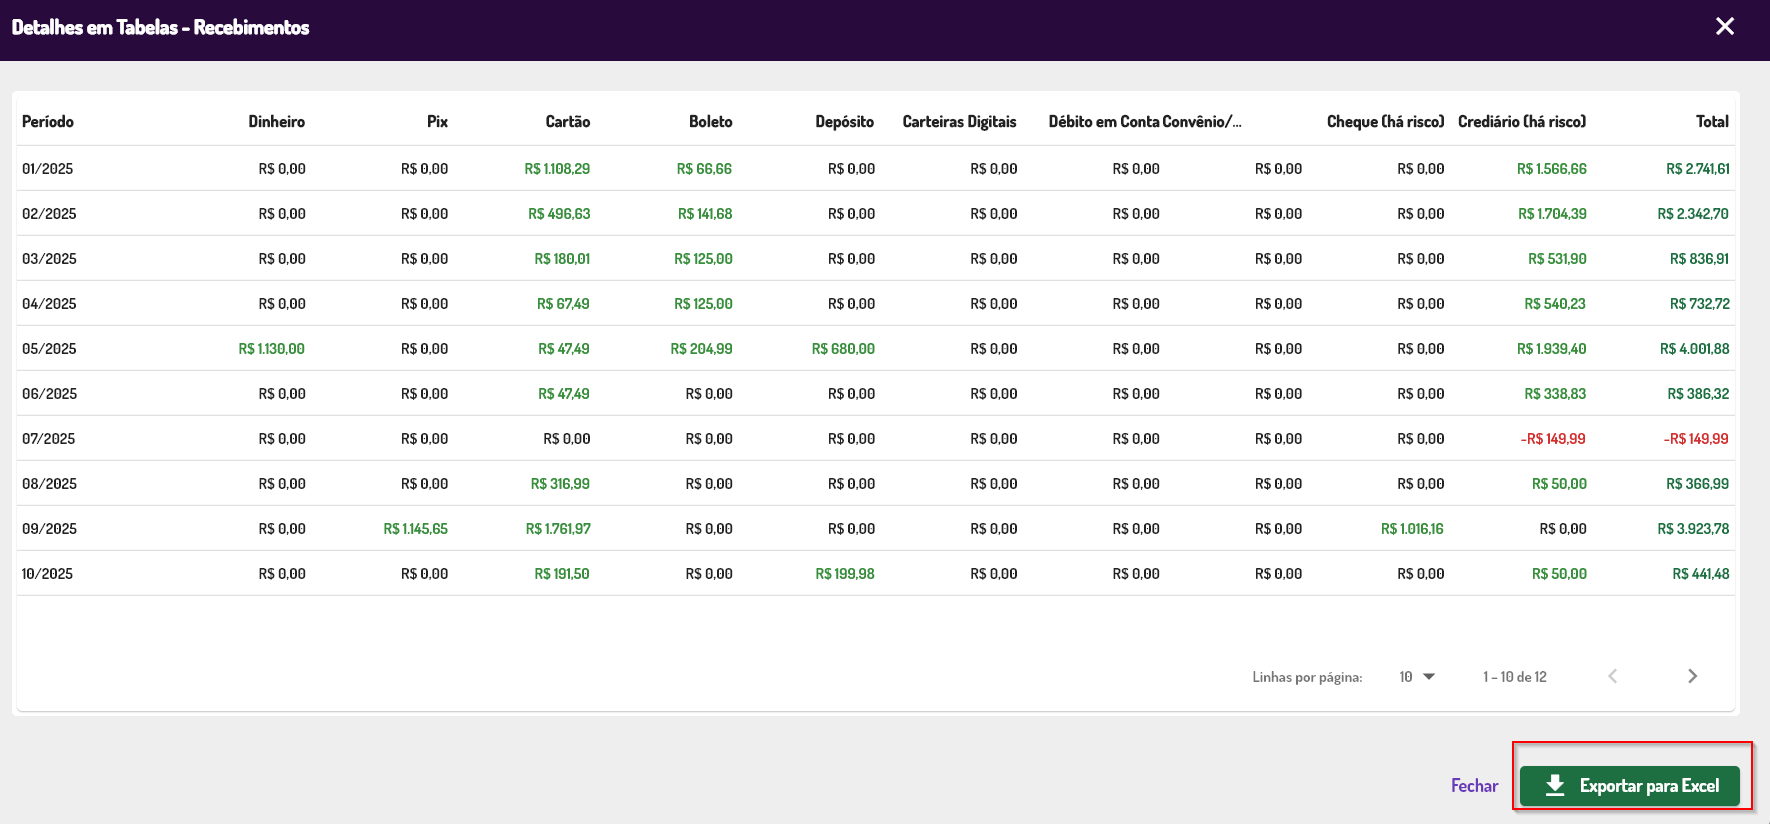Click the Crediário (há risco) column header
Screen dimensions: 1770x824
(x=1522, y=121)
